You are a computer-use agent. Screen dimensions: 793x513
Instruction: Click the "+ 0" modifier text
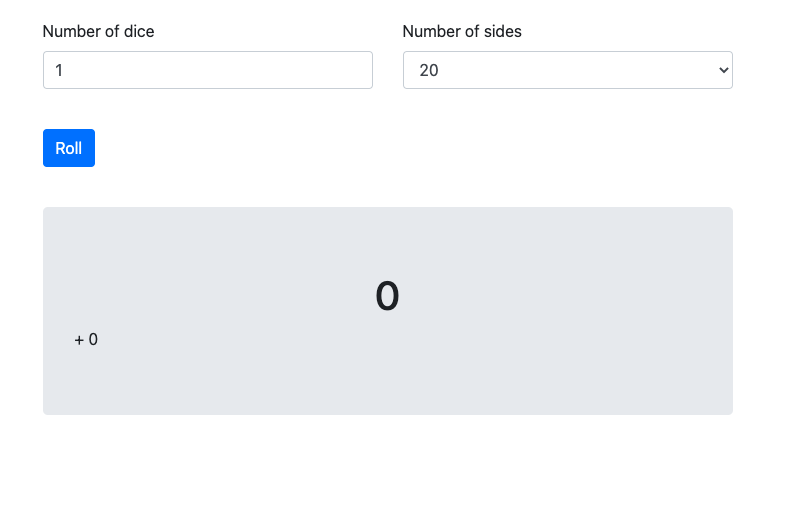click(x=86, y=340)
